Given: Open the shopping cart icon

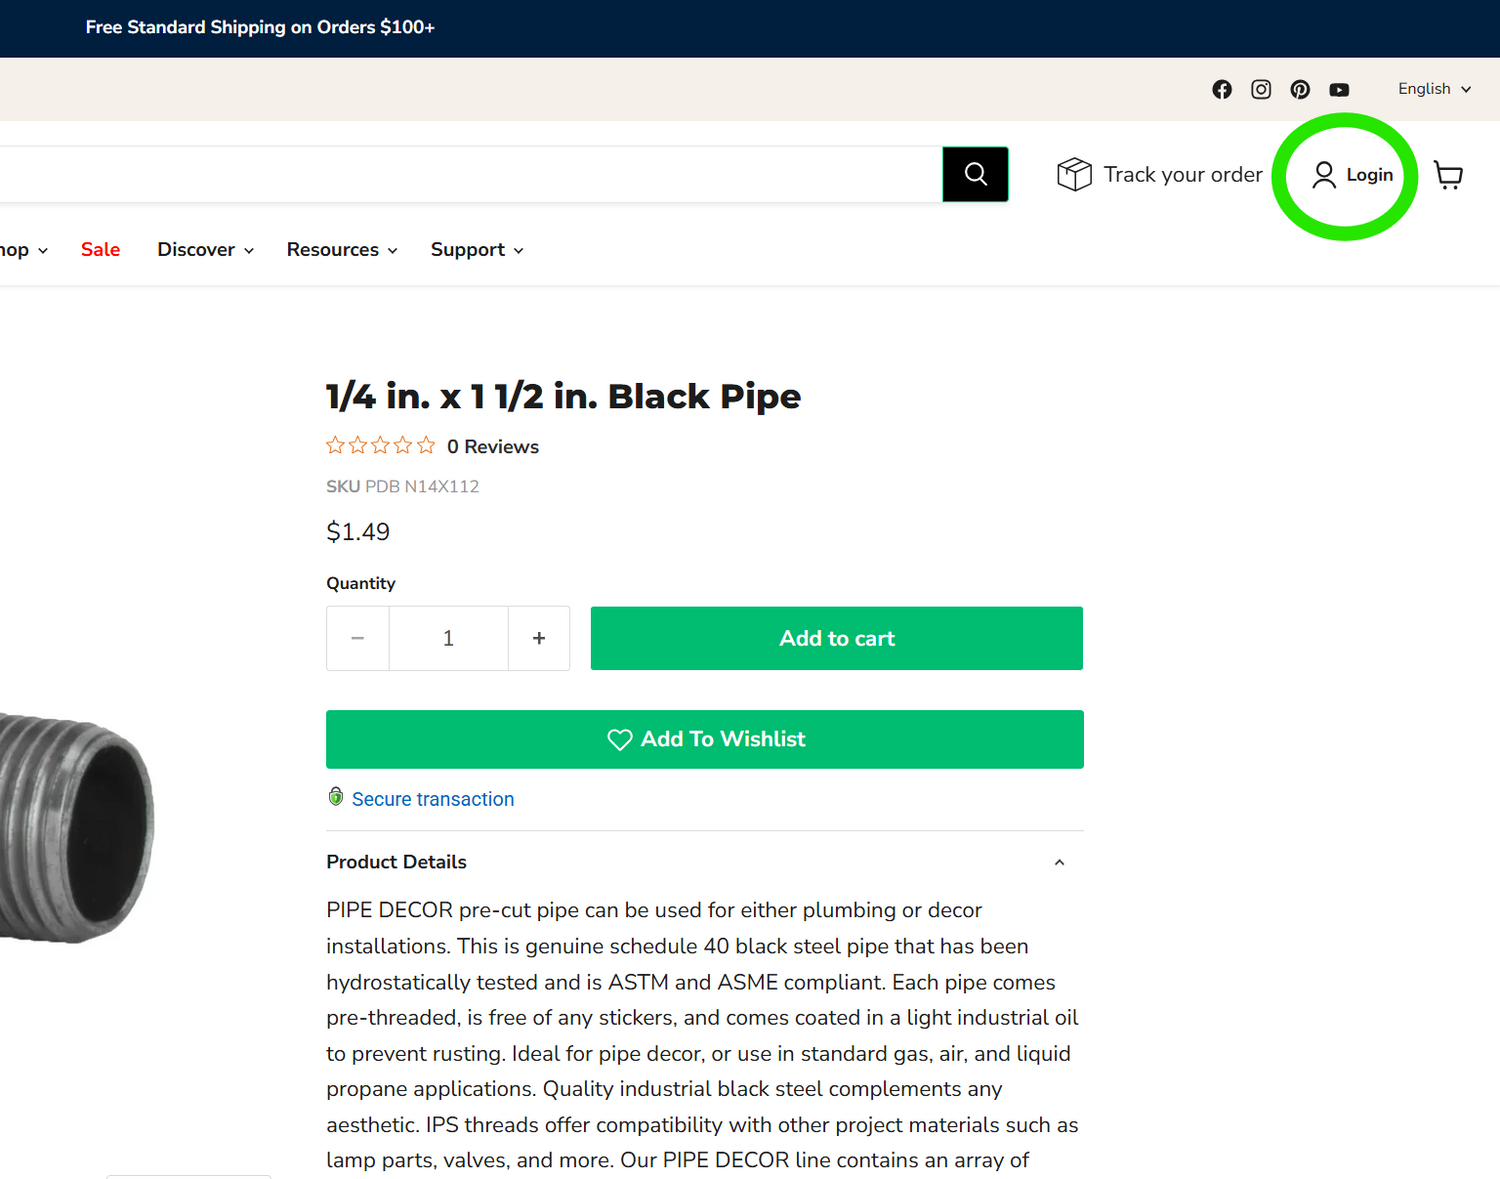Looking at the screenshot, I should [x=1448, y=174].
